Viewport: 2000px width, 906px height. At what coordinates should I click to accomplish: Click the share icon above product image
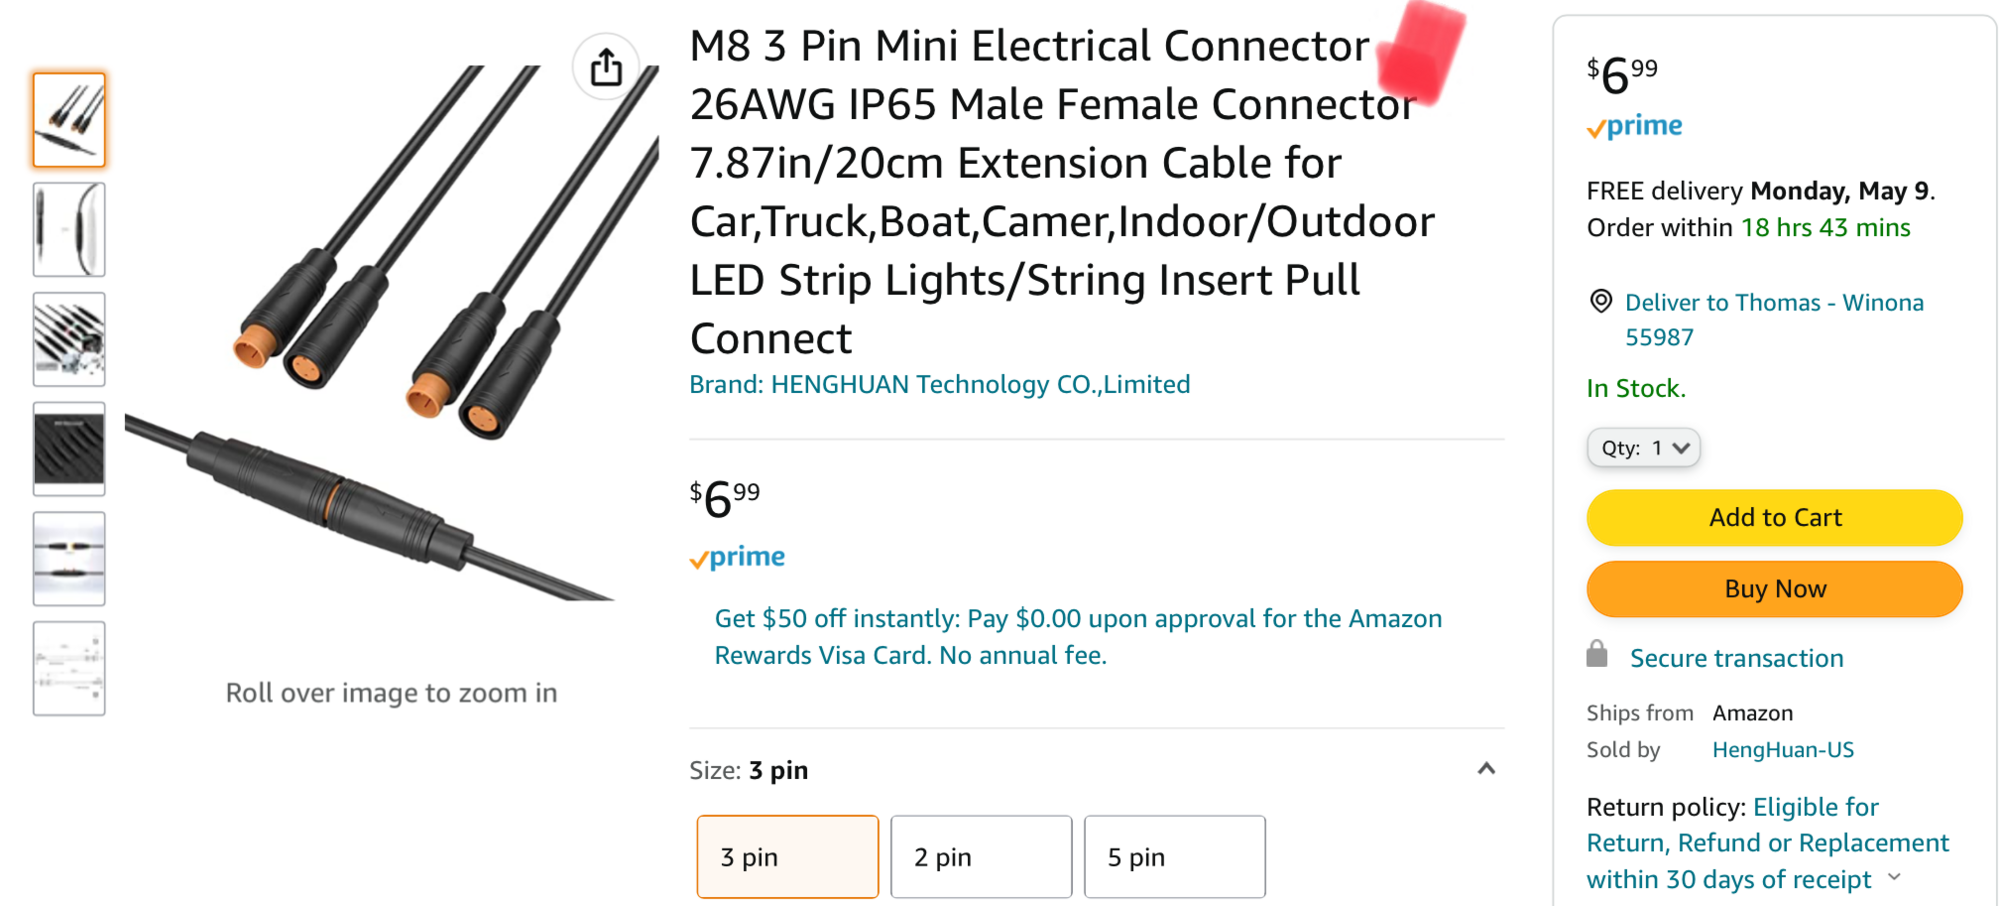click(x=606, y=68)
